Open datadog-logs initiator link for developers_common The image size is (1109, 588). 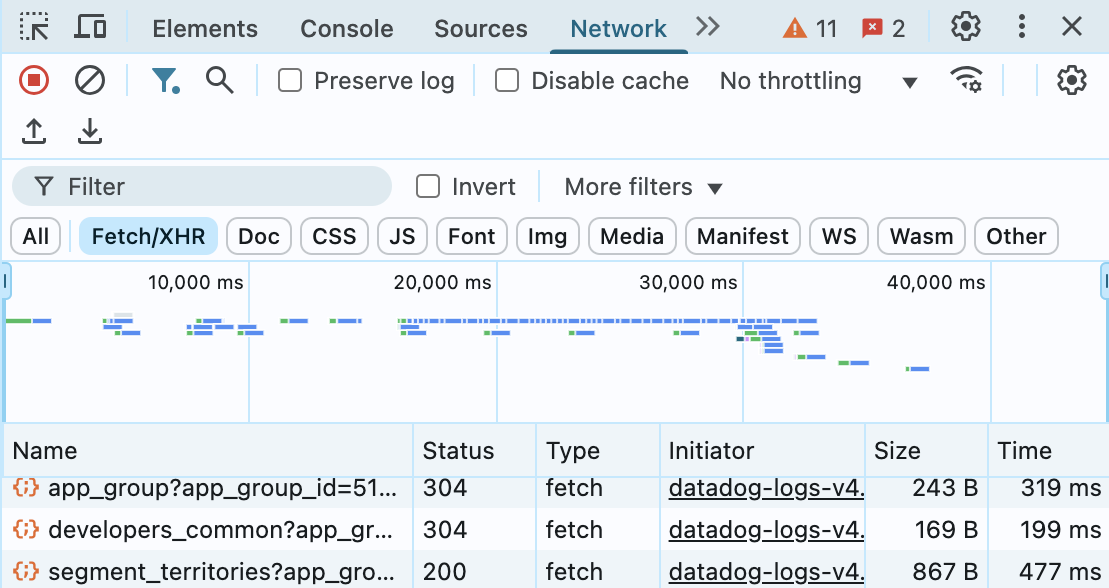point(766,529)
